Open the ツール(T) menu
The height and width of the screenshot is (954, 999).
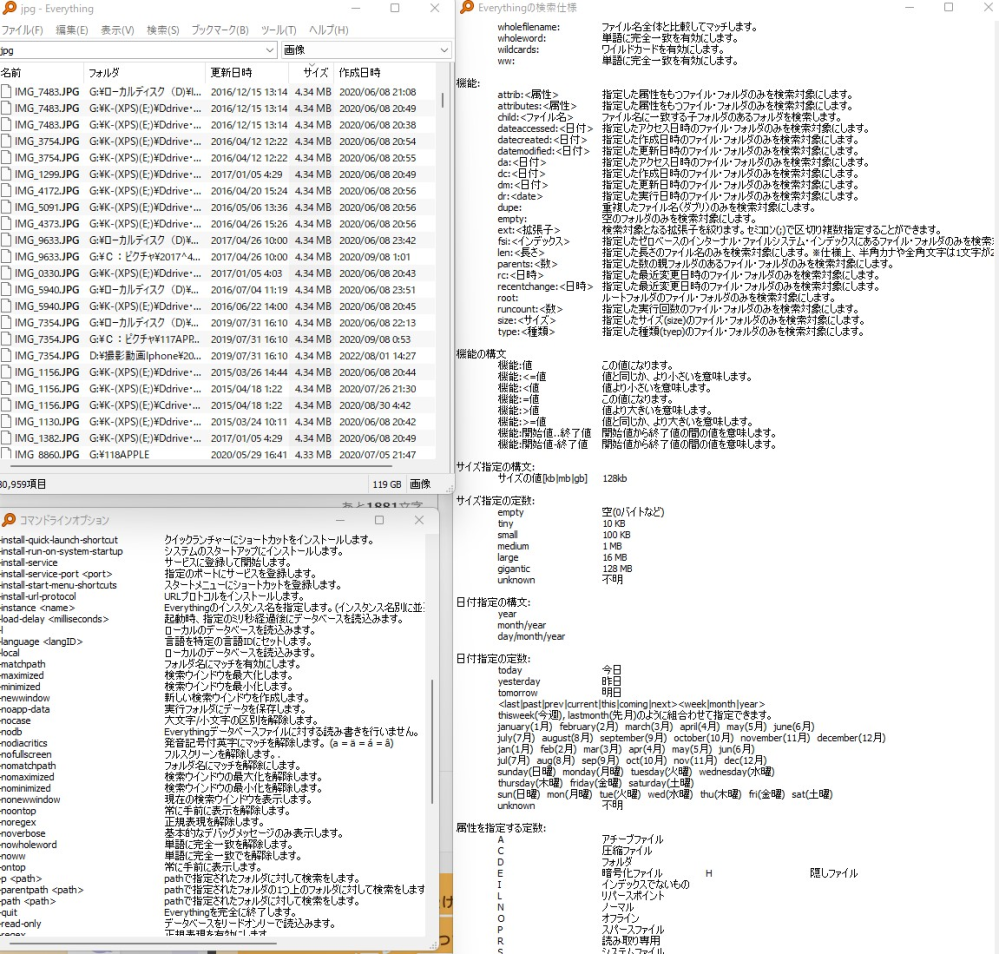pos(278,30)
